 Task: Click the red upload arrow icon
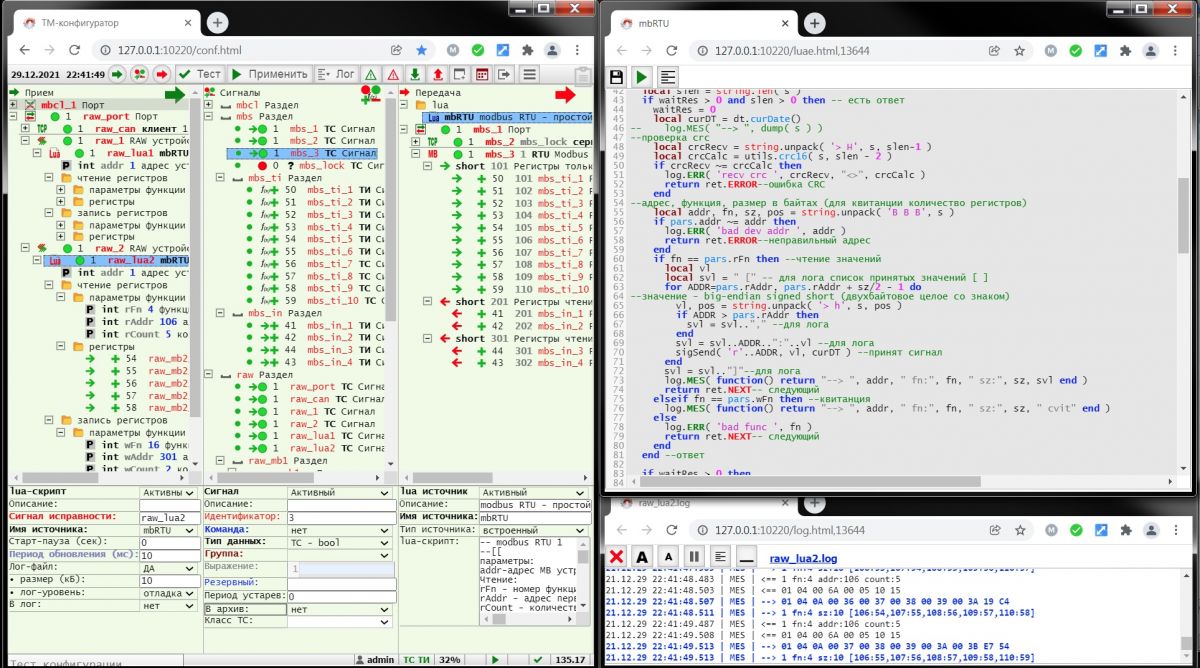[438, 74]
